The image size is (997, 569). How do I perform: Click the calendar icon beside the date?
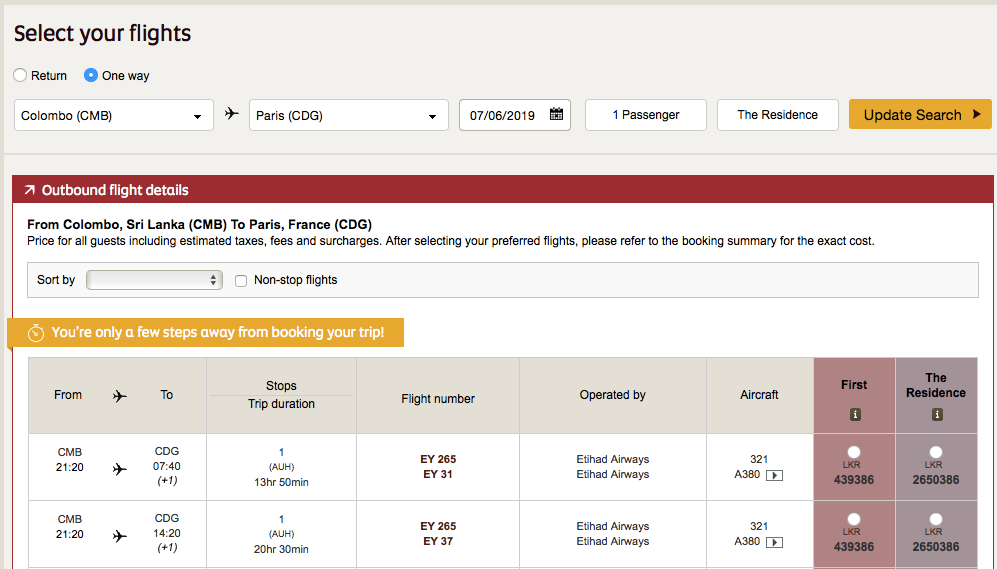[x=557, y=115]
